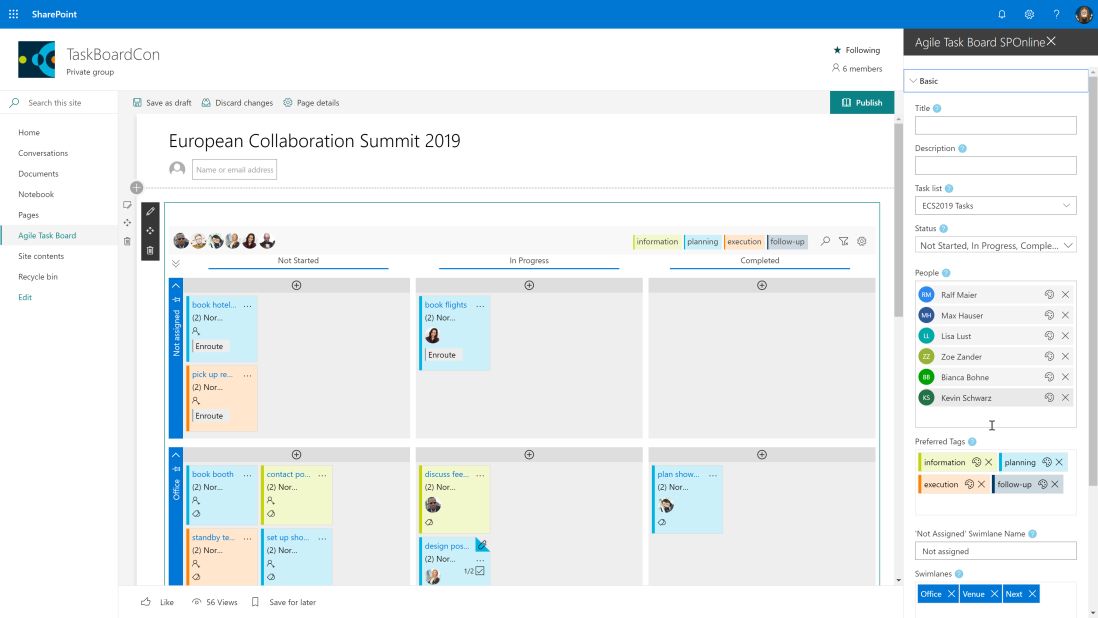
Task: Add a new section with the plus icon
Action: pyautogui.click(x=137, y=188)
